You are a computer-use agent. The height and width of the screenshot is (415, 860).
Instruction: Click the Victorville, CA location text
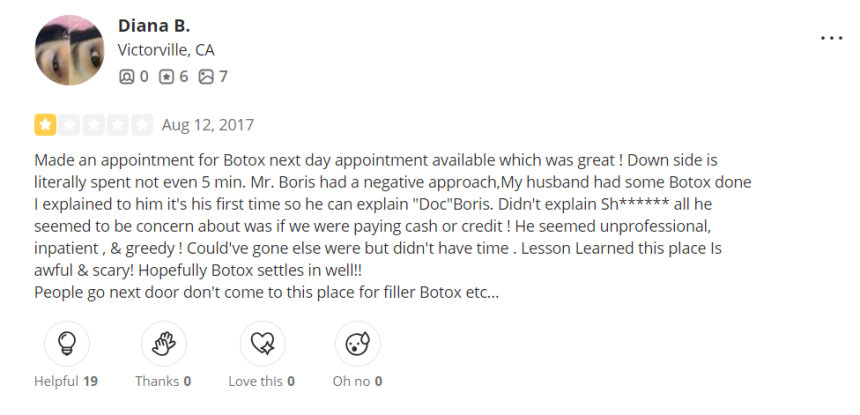(166, 50)
